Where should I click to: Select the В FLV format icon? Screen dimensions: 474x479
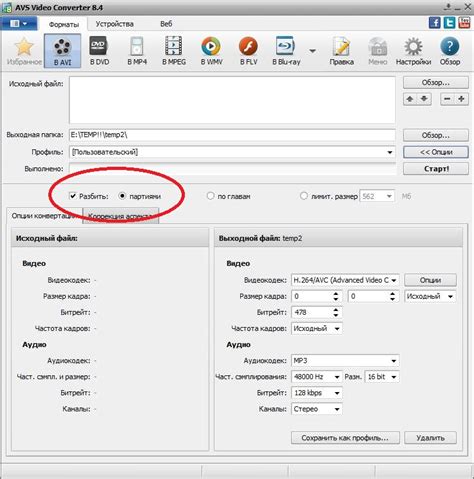(249, 51)
